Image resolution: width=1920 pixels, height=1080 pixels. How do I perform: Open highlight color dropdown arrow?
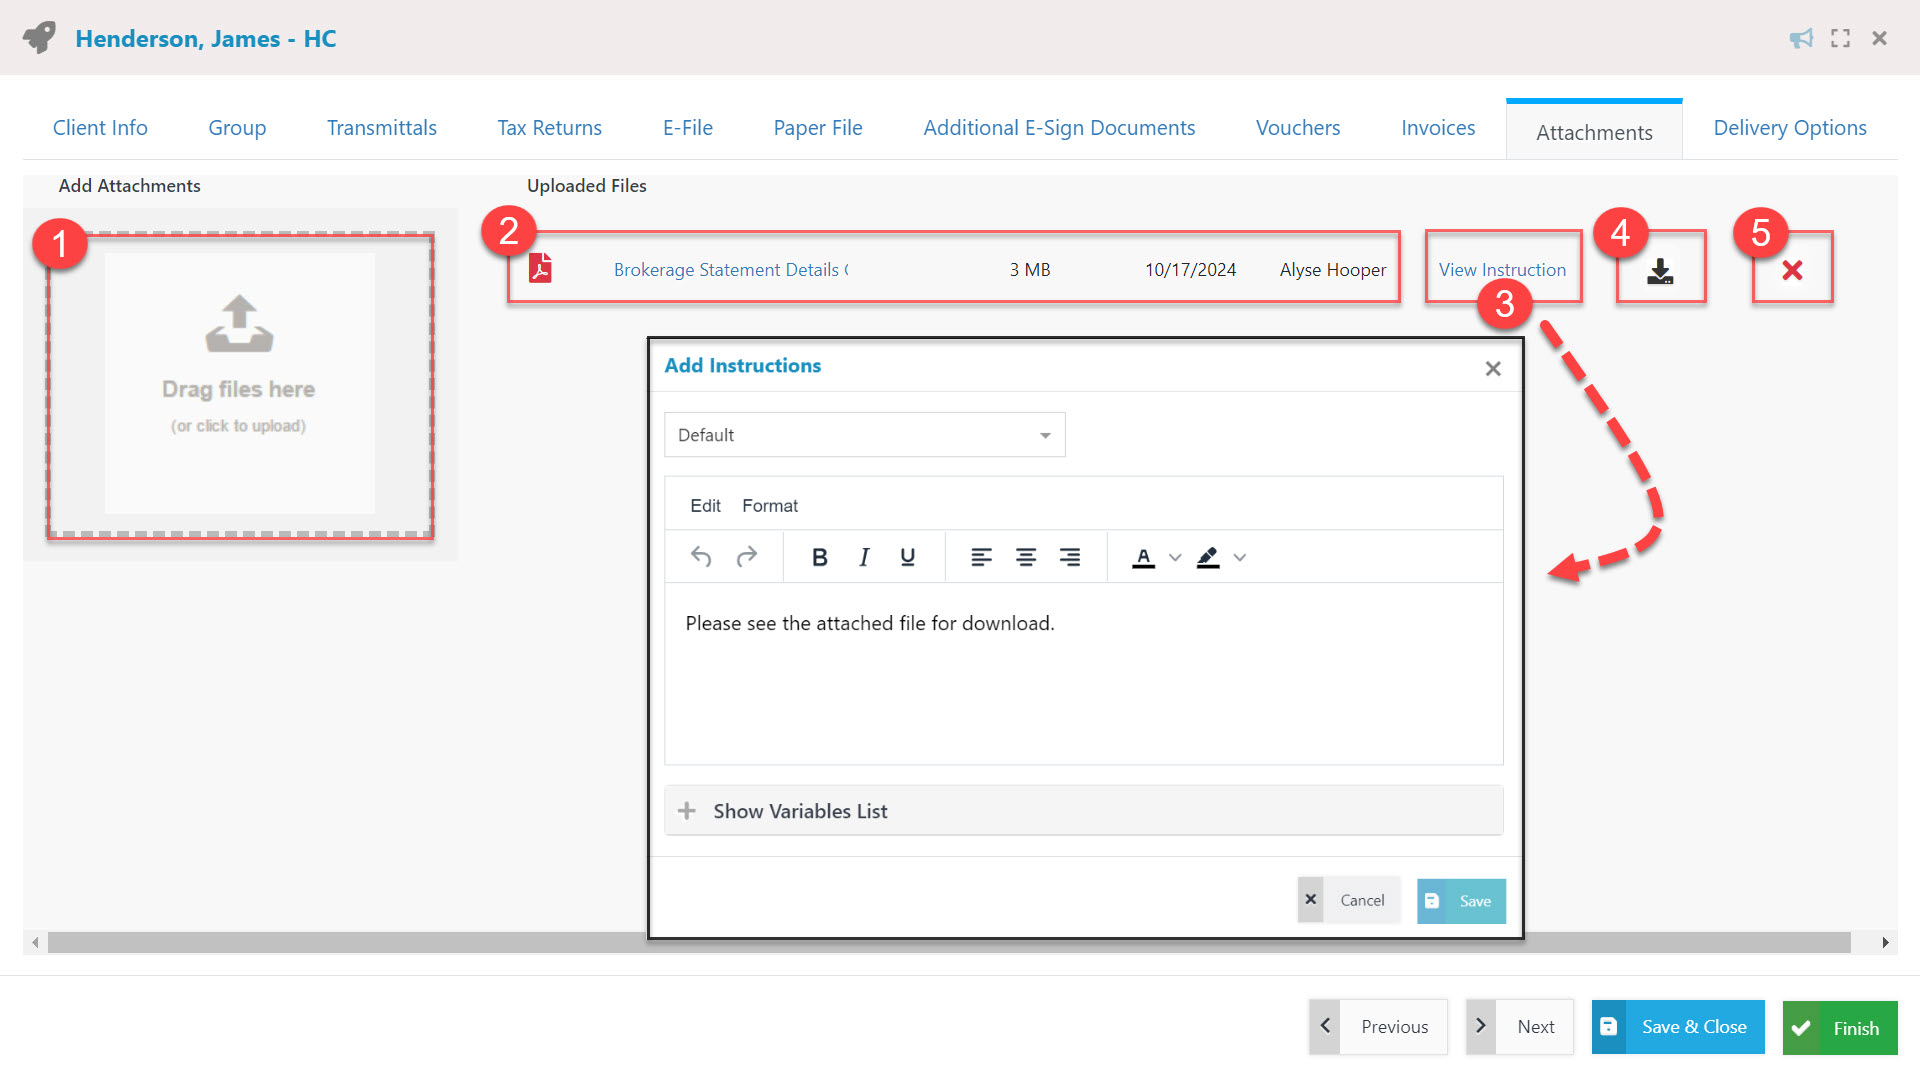1240,558
